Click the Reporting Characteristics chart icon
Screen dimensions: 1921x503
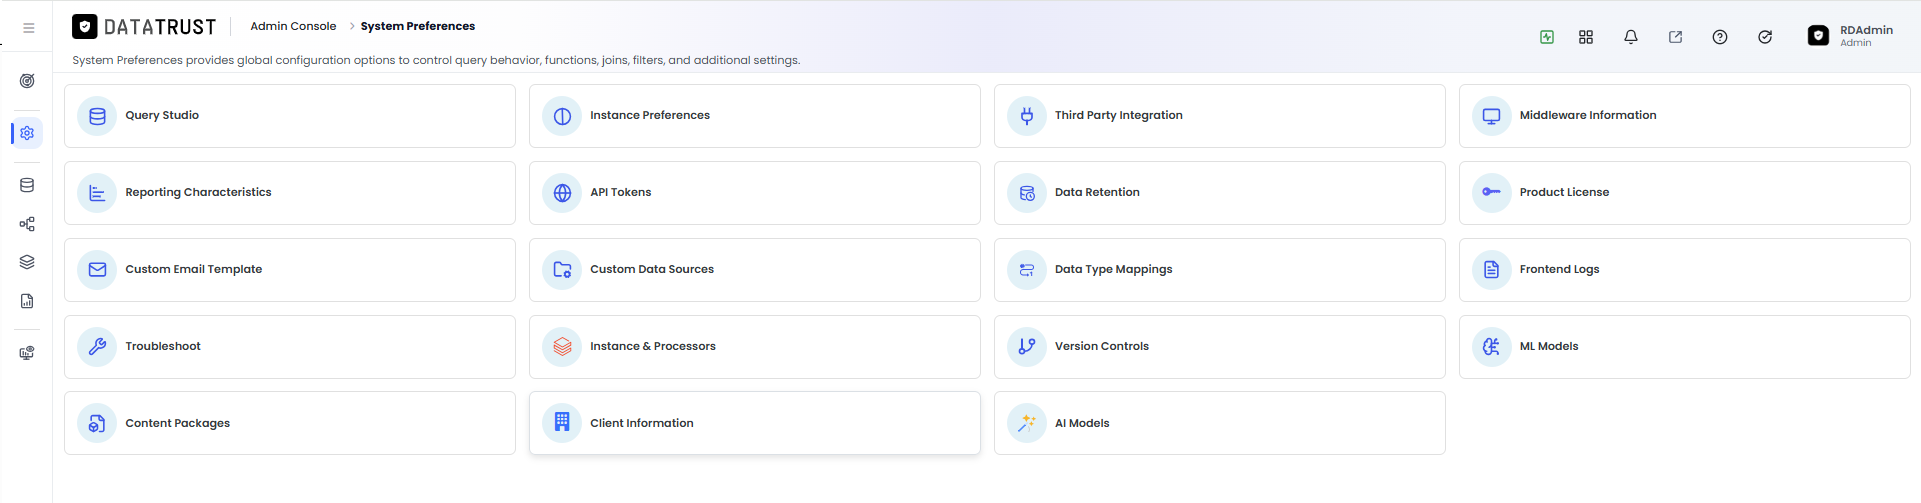pos(97,193)
